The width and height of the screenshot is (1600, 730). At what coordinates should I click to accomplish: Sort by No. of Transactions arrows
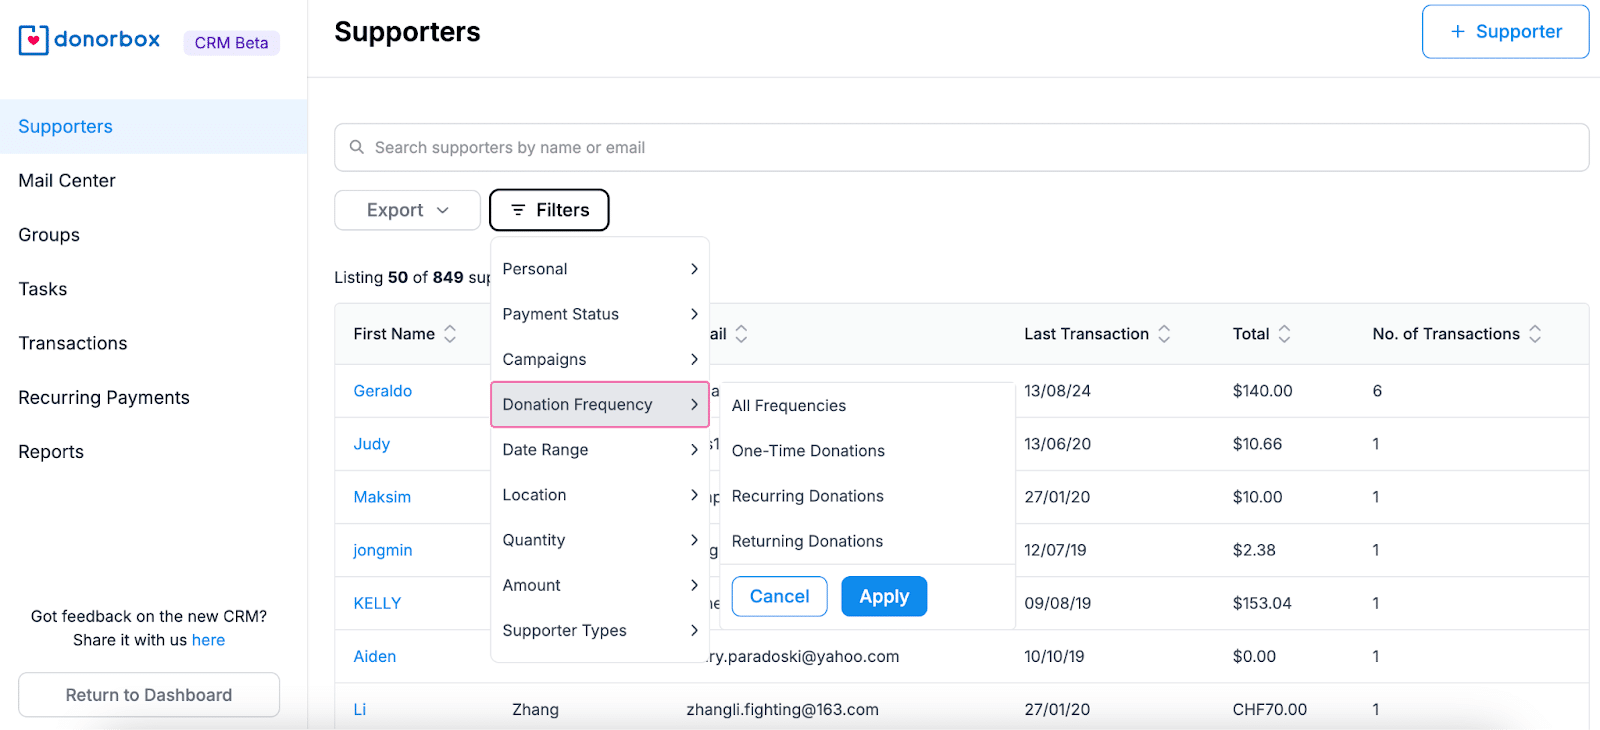click(1535, 334)
